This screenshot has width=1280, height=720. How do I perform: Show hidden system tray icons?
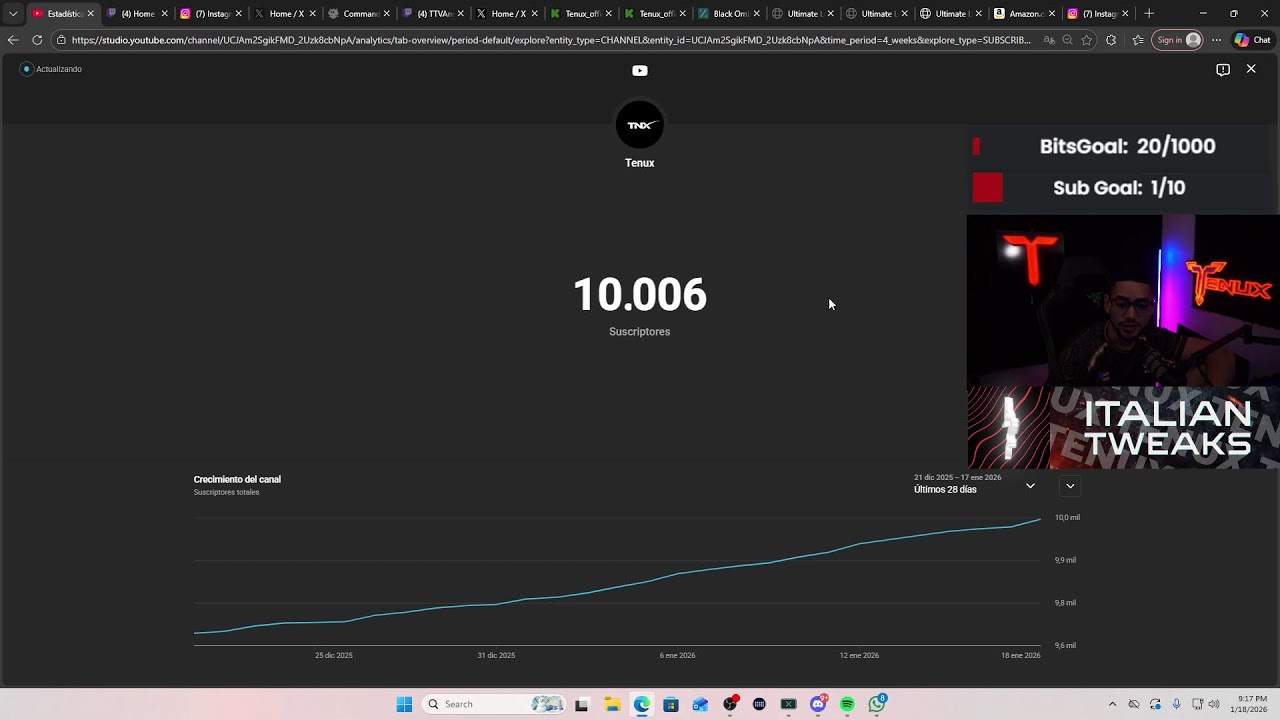[1112, 704]
